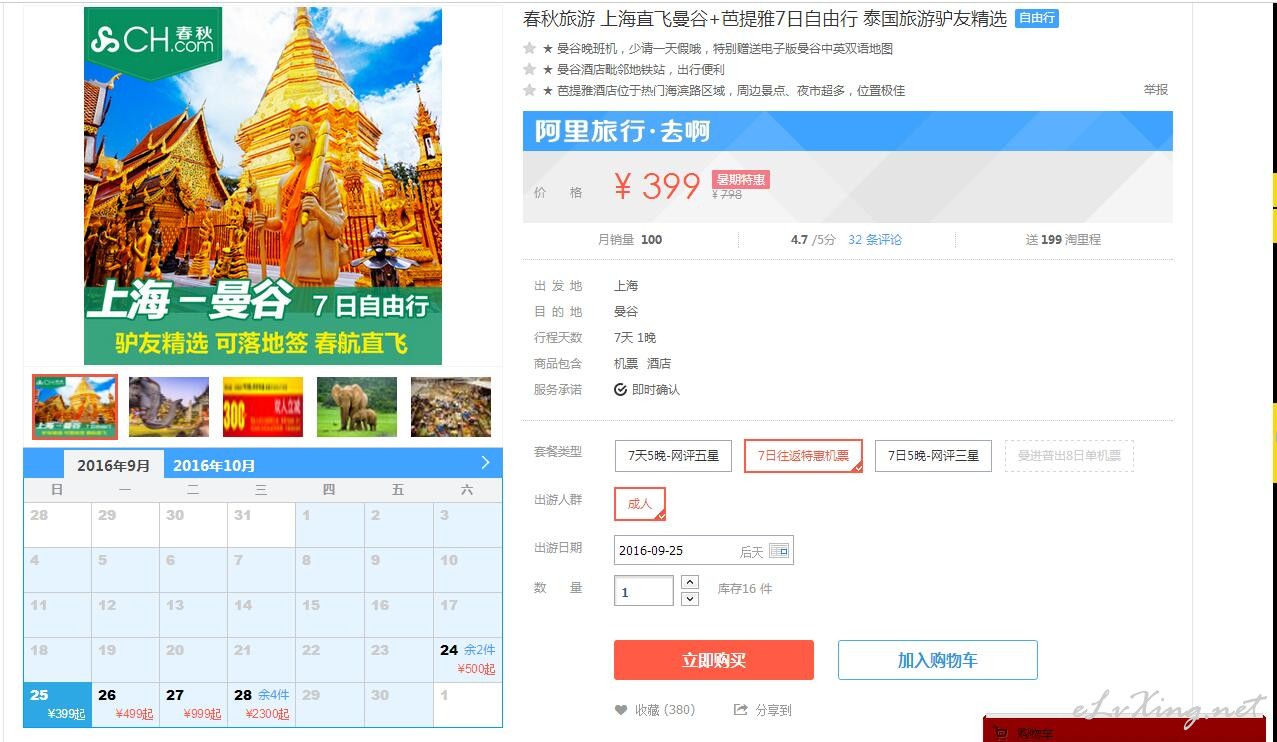Select the elephant thumbnail image
Viewport: 1277px width, 742px height.
(x=357, y=407)
